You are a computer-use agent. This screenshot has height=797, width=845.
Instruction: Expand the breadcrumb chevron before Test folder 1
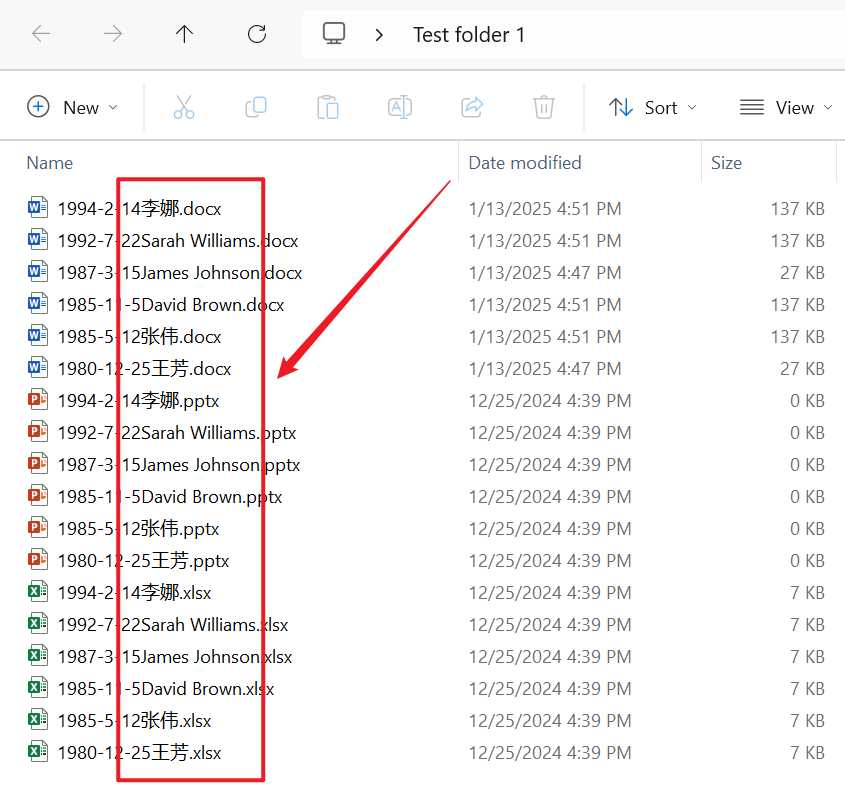(x=379, y=35)
